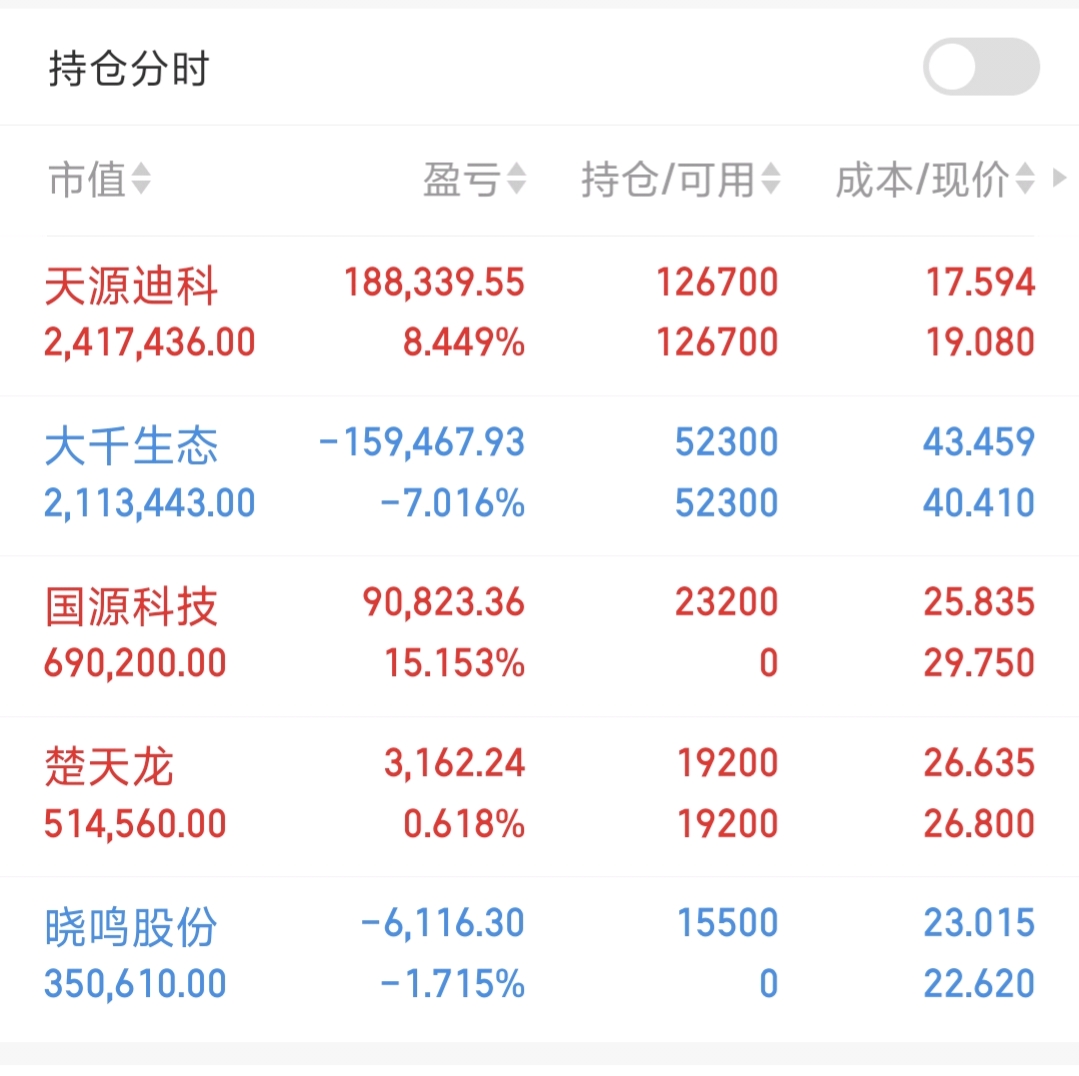This screenshot has width=1079, height=1076.
Task: Select the 持仓/可用 column header
Action: (668, 180)
